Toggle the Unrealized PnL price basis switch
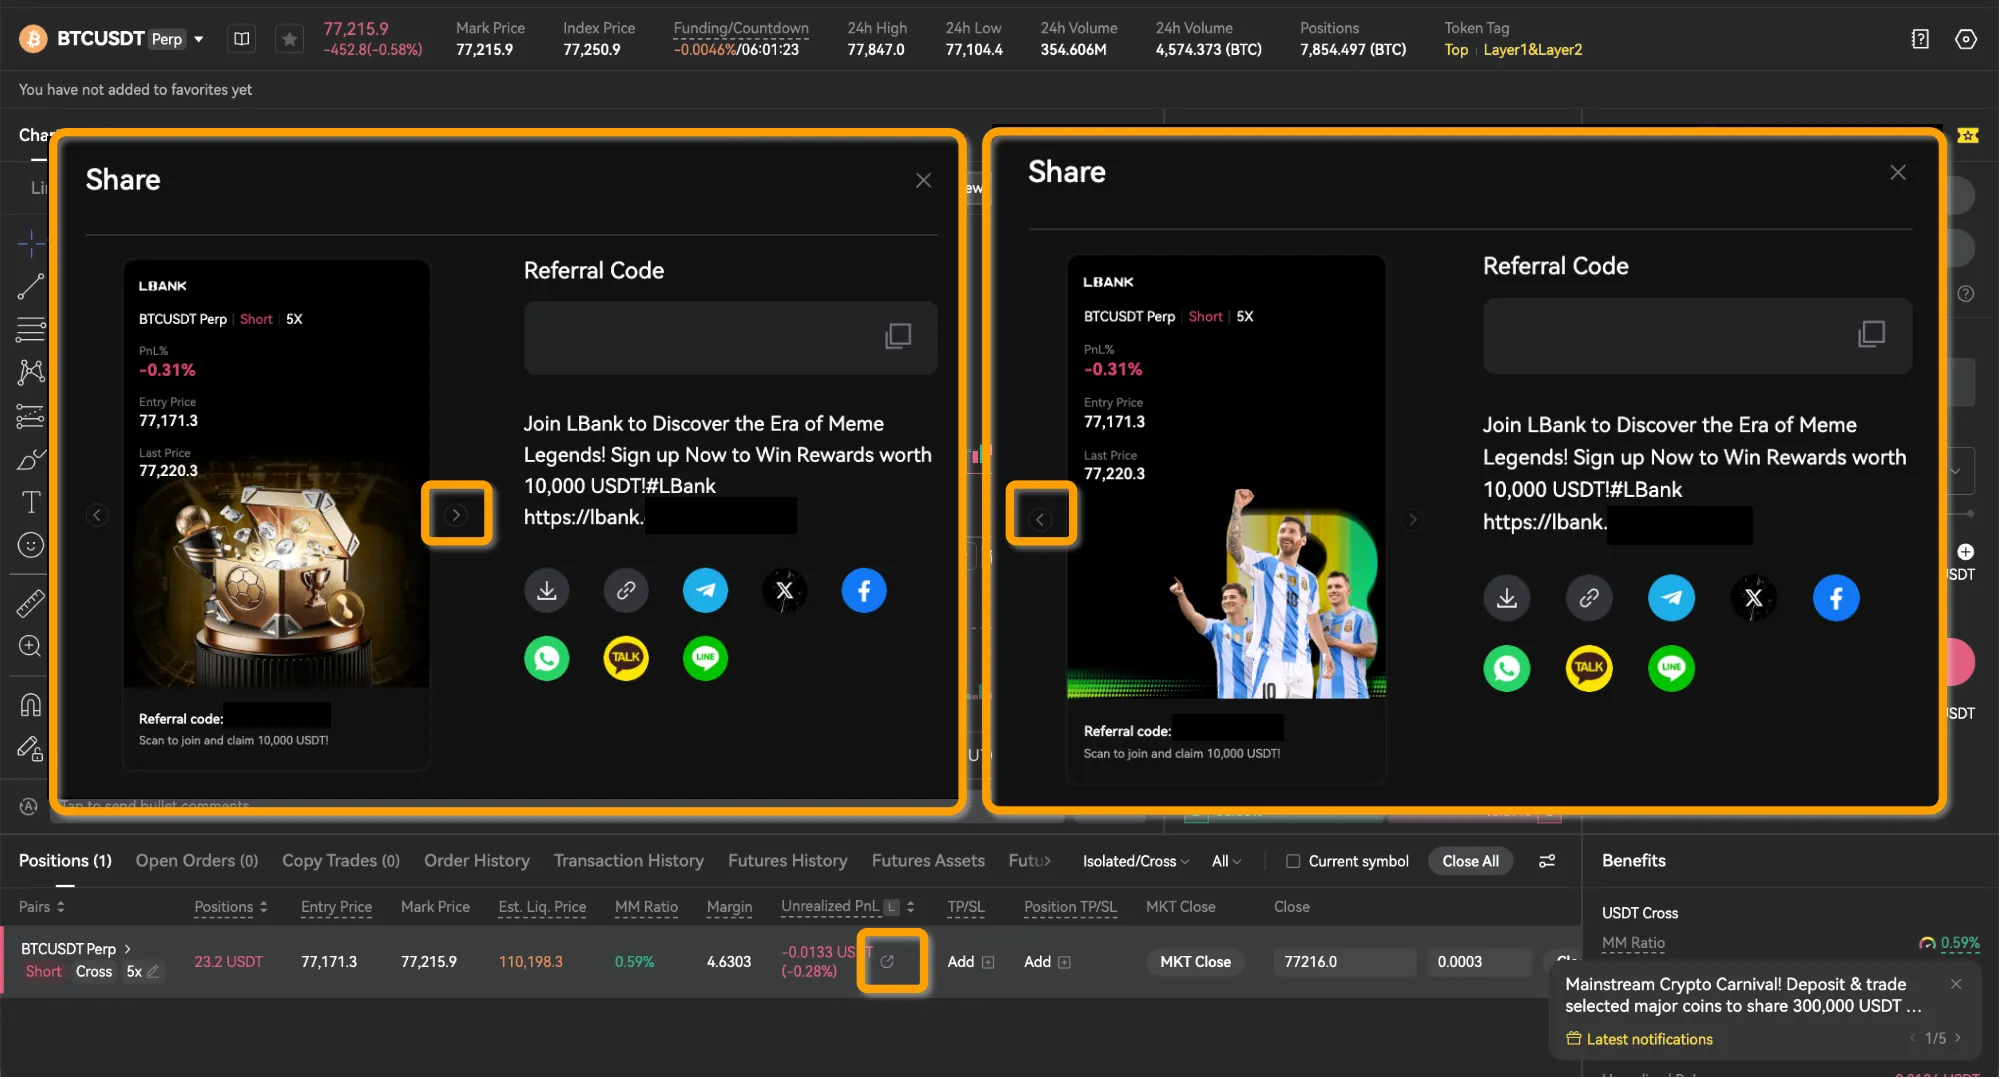The width and height of the screenshot is (2001, 1079). pyautogui.click(x=892, y=907)
